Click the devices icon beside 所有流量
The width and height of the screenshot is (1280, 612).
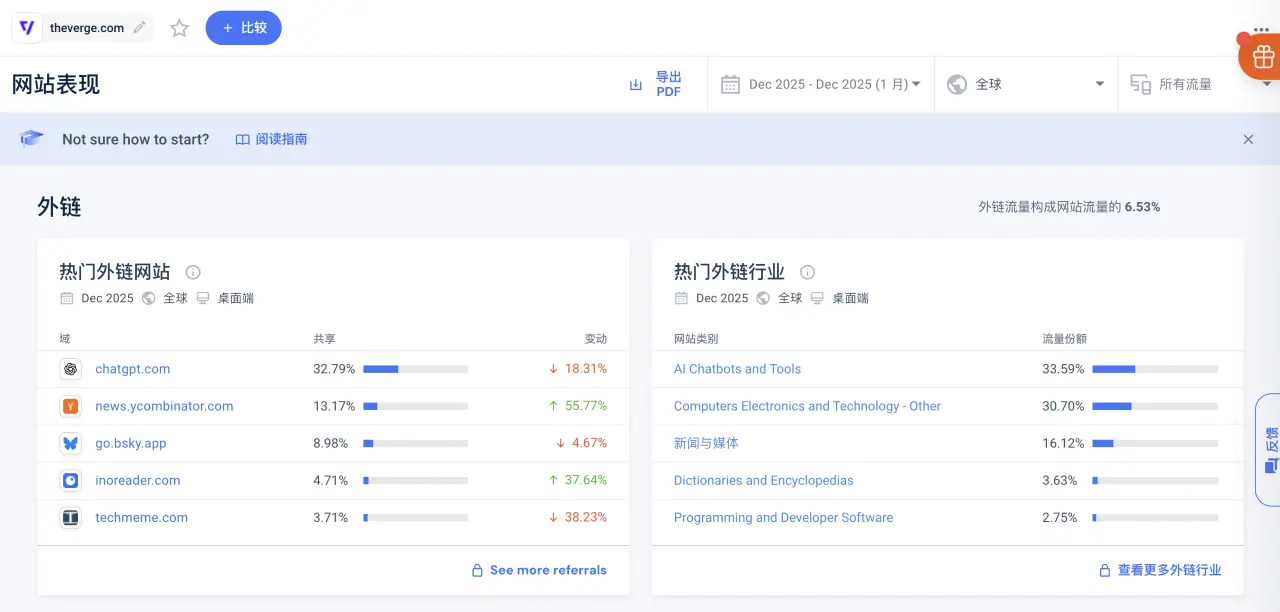pos(1140,84)
